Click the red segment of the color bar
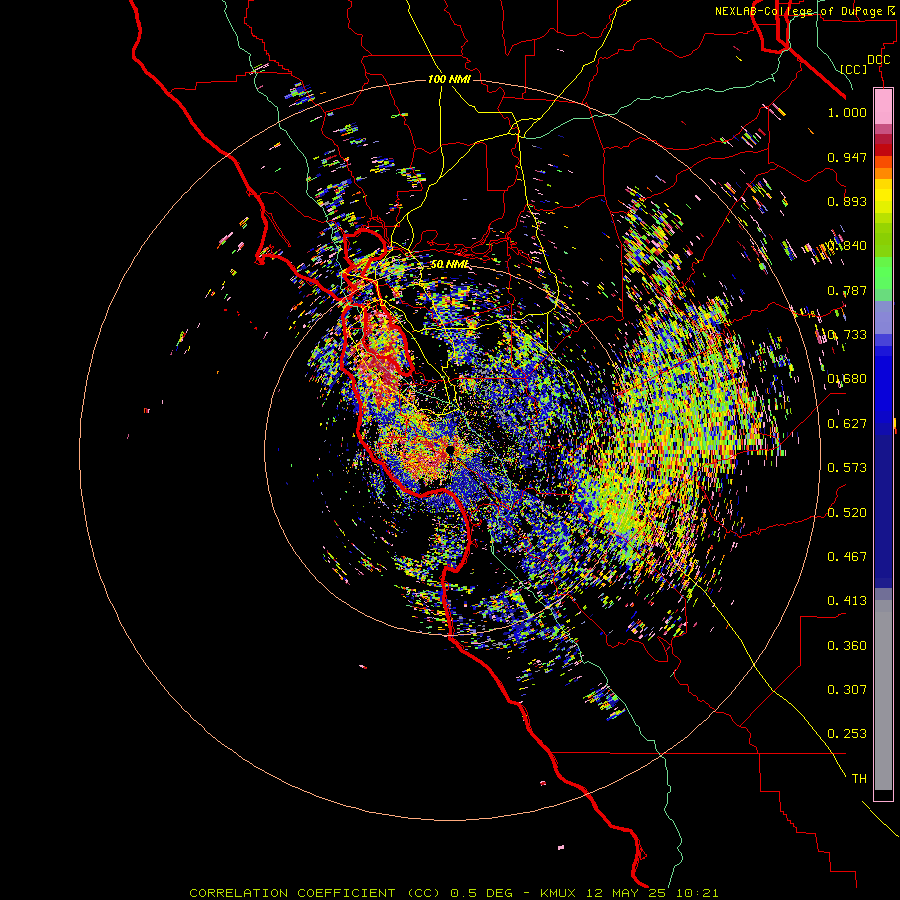The image size is (900, 900). [883, 149]
